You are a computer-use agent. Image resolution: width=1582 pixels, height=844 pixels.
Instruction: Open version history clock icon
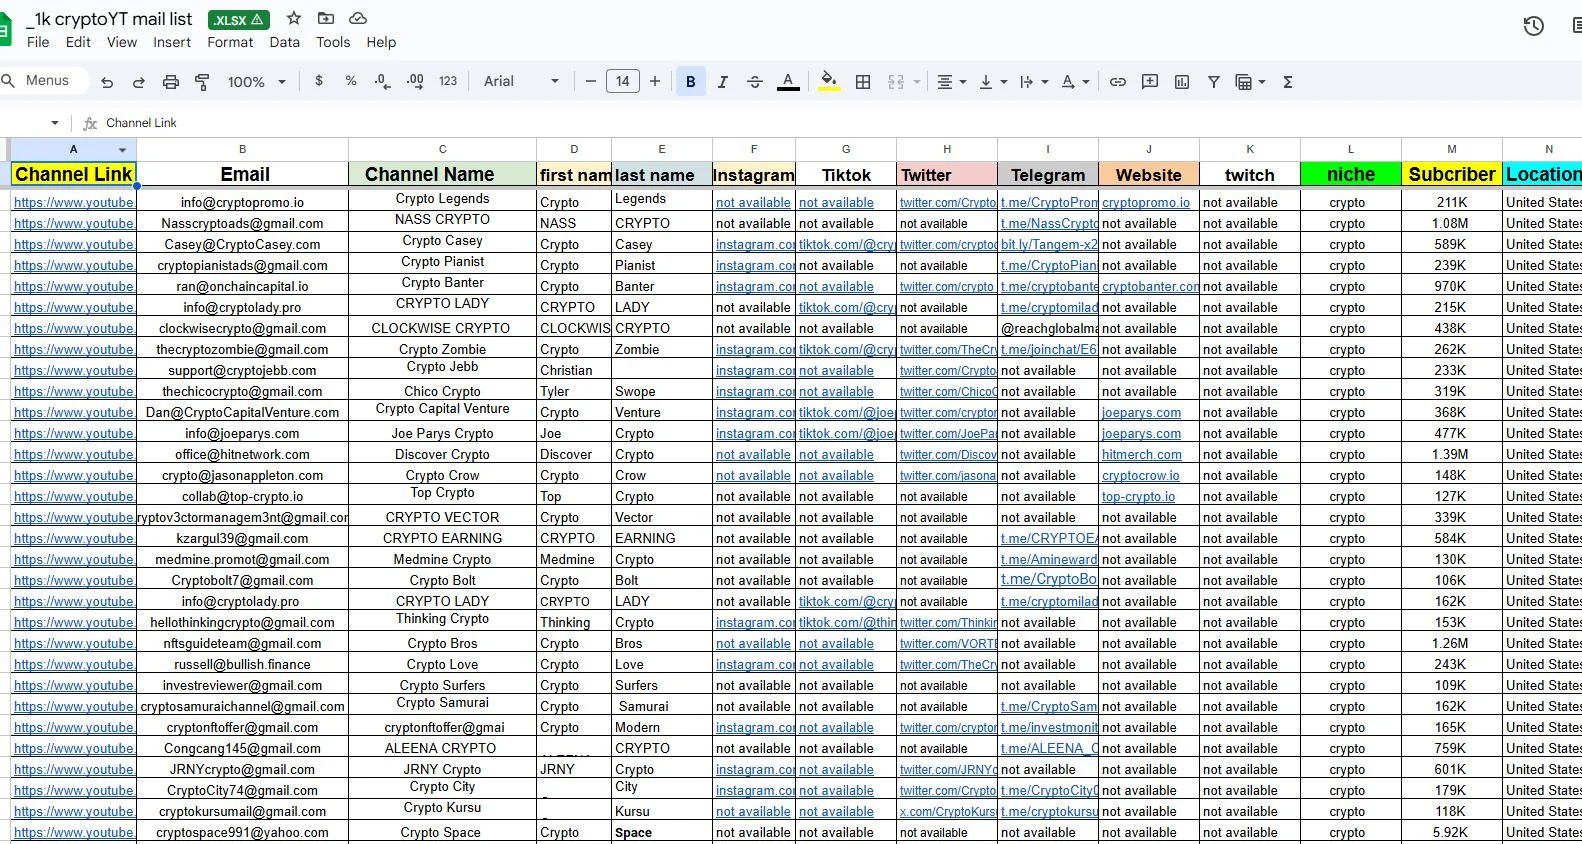1533,26
